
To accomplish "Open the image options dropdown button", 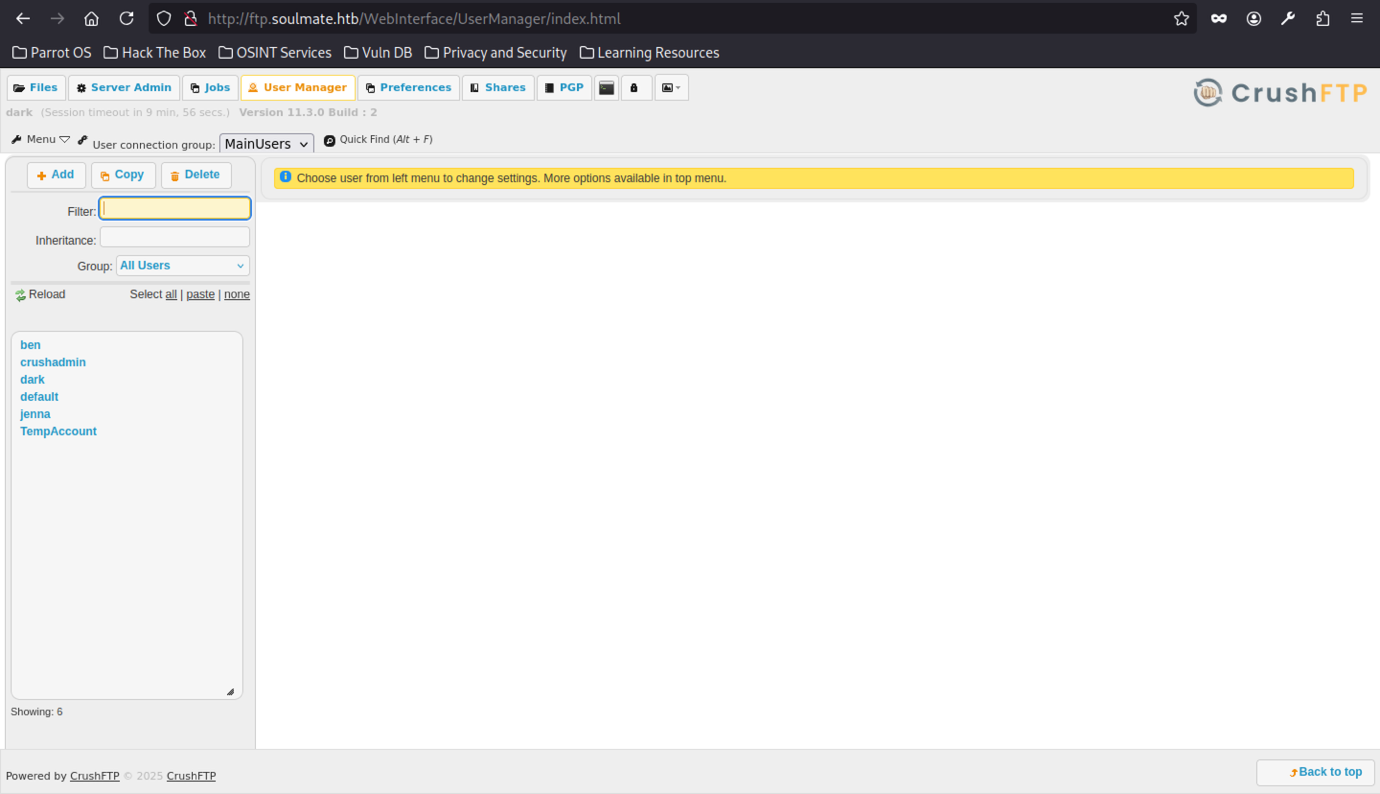I will pos(671,88).
